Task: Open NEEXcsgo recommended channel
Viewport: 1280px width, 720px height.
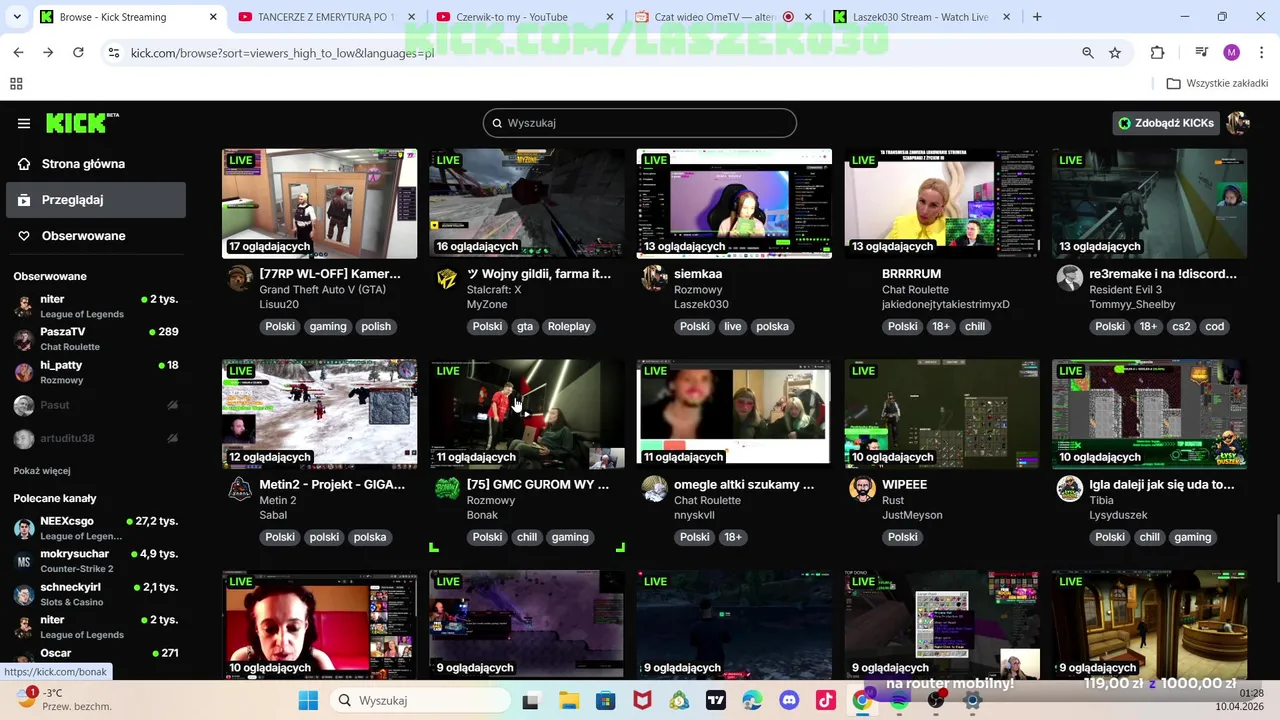Action: click(95, 528)
